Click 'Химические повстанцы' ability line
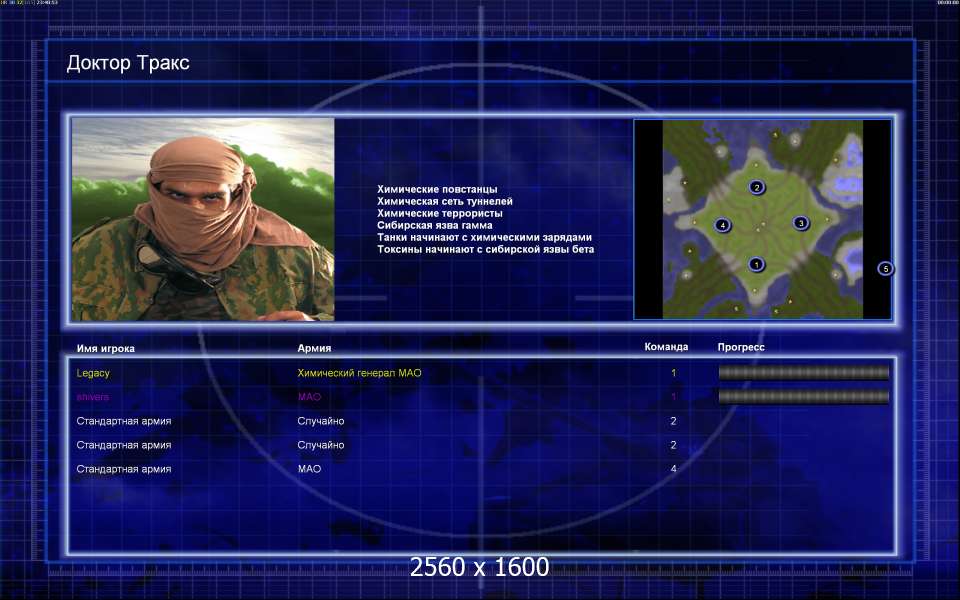 point(437,189)
